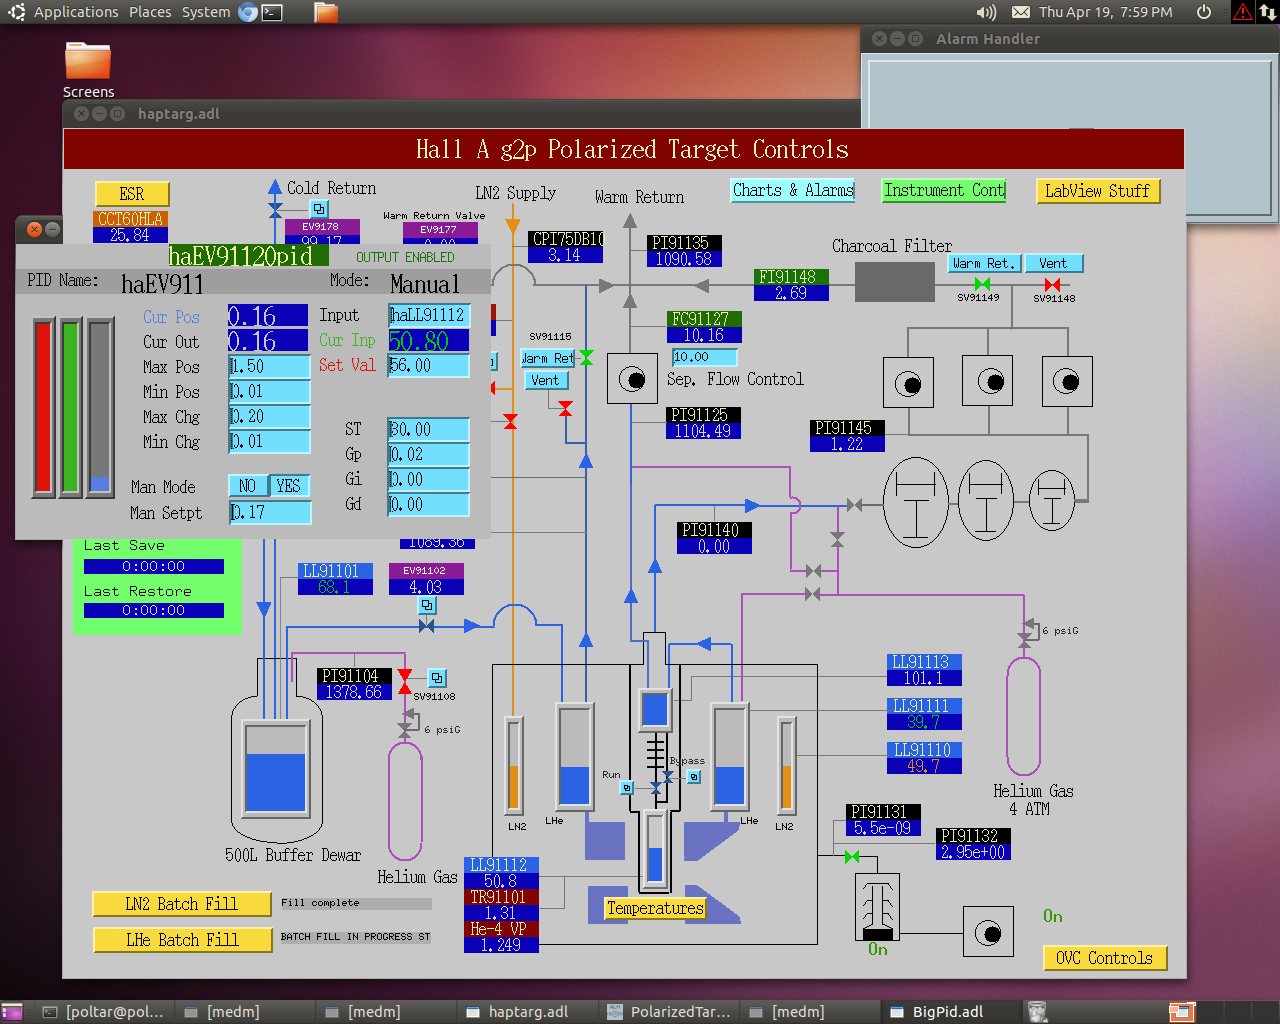The height and width of the screenshot is (1024, 1280).
Task: Click Max Chg input field
Action: pyautogui.click(x=269, y=416)
